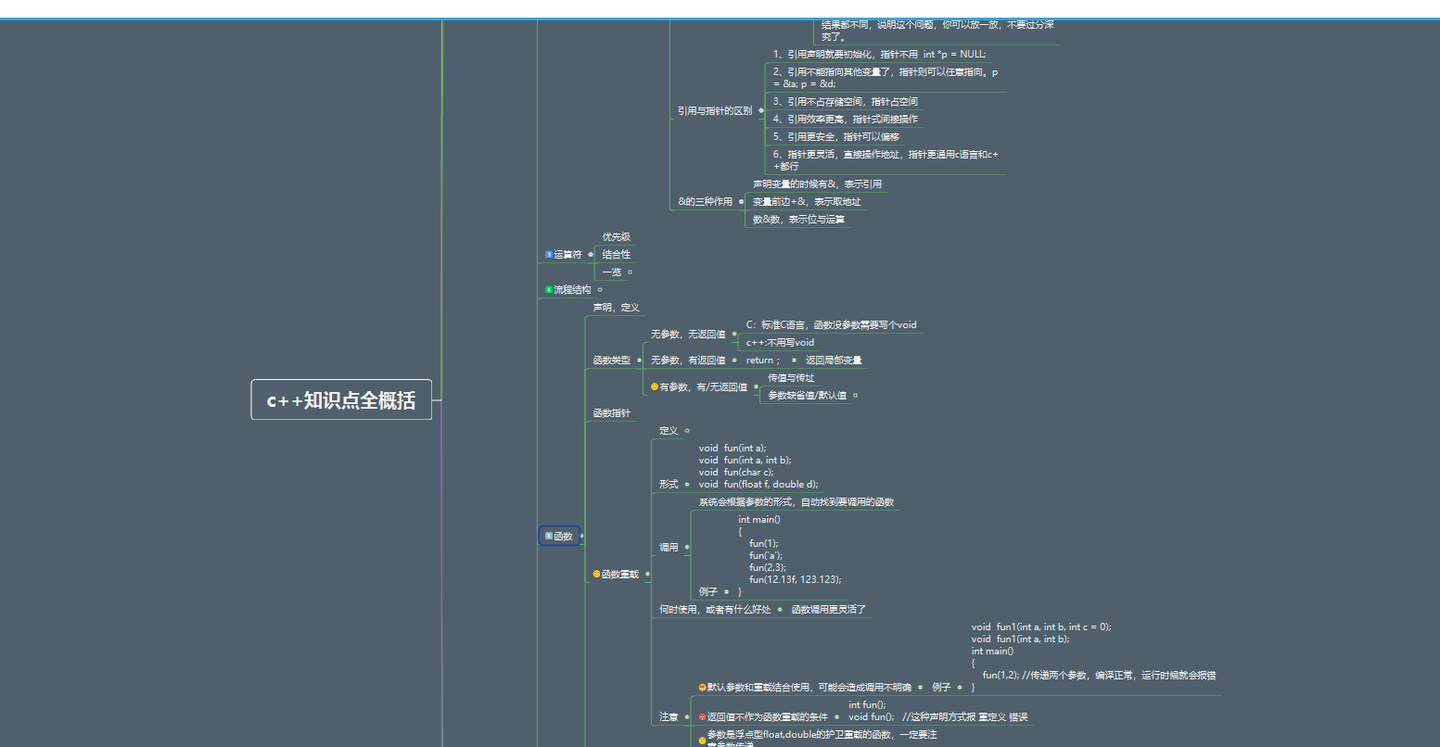Viewport: 1440px width, 747px height.
Task: Collapse the 函数 node's children
Action: click(582, 536)
